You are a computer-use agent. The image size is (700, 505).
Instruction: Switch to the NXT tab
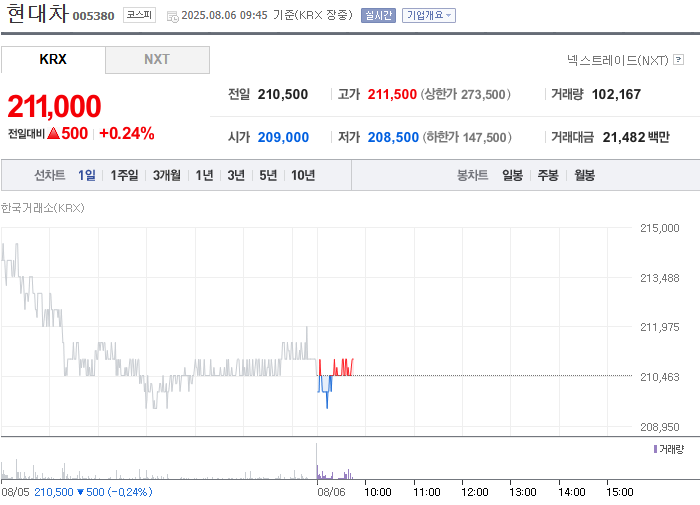tap(157, 59)
